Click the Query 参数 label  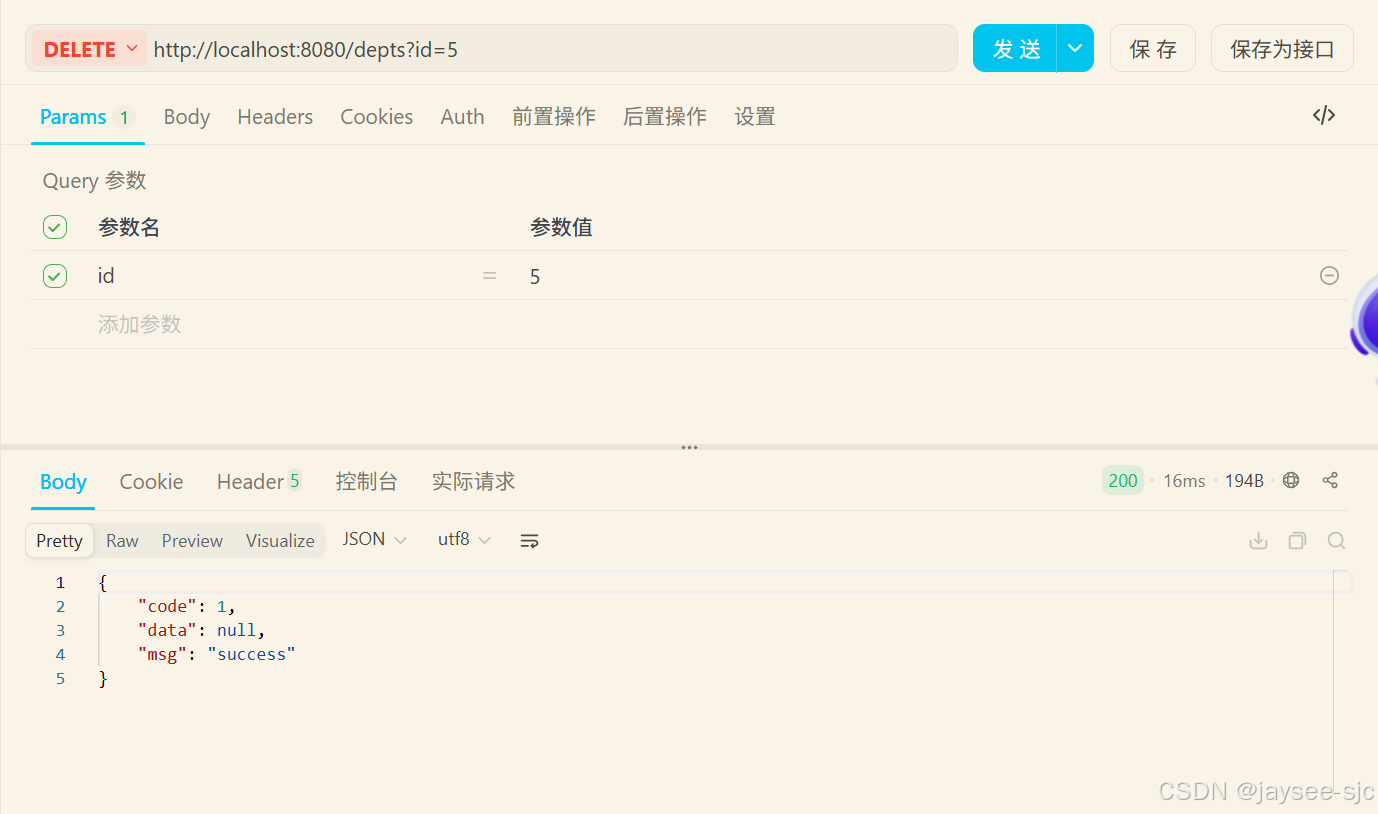[94, 181]
